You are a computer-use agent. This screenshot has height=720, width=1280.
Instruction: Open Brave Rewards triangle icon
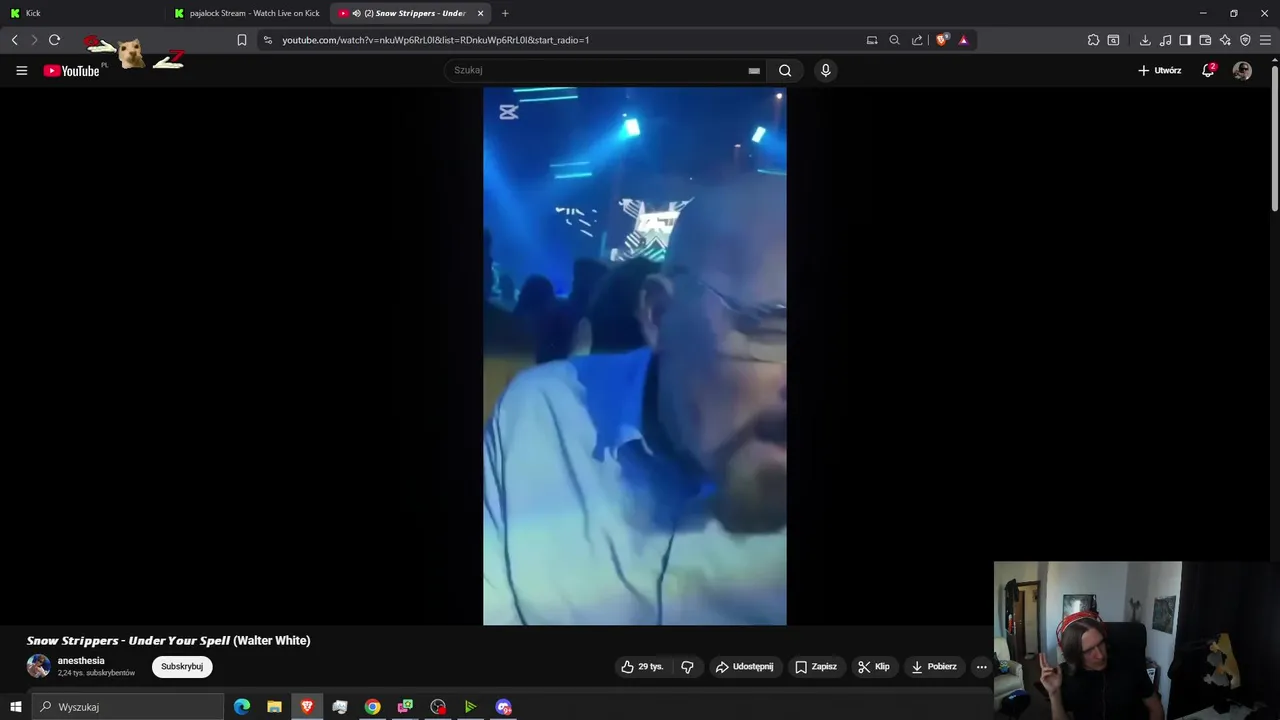pyautogui.click(x=963, y=40)
